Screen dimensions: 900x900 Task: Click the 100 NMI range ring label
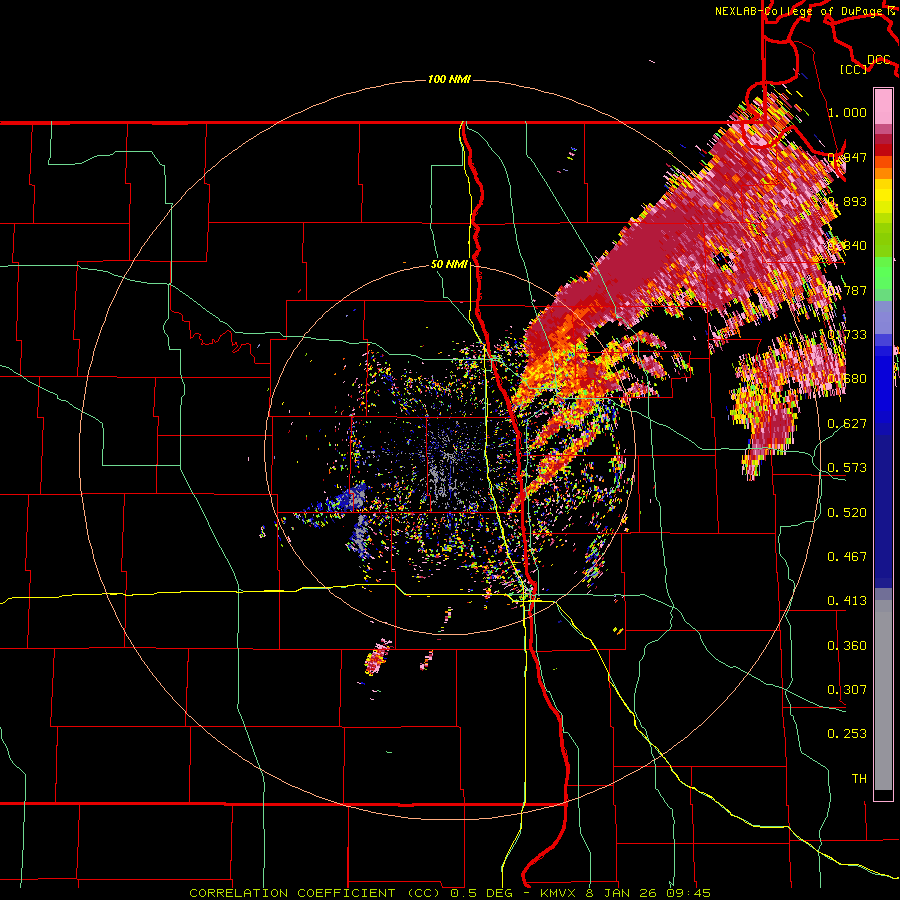449,79
